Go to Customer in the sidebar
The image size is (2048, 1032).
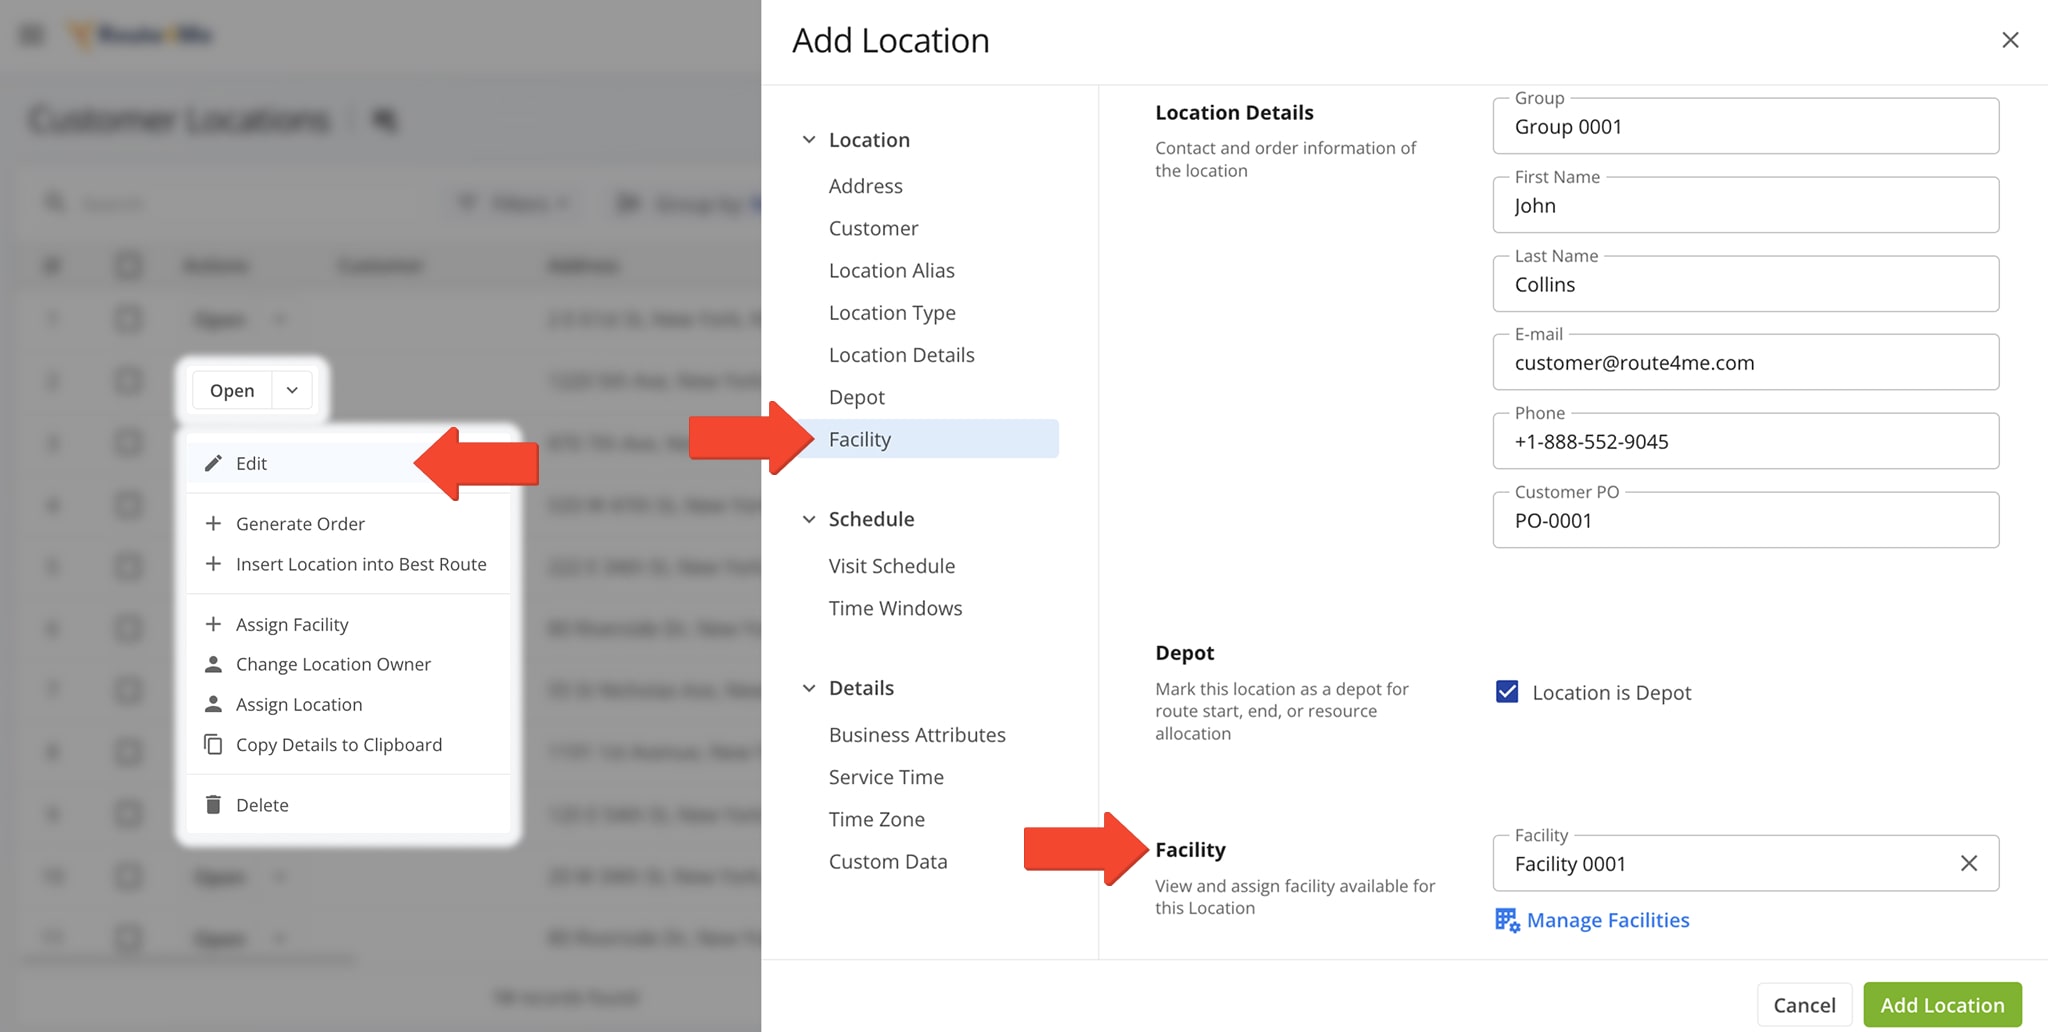point(873,228)
